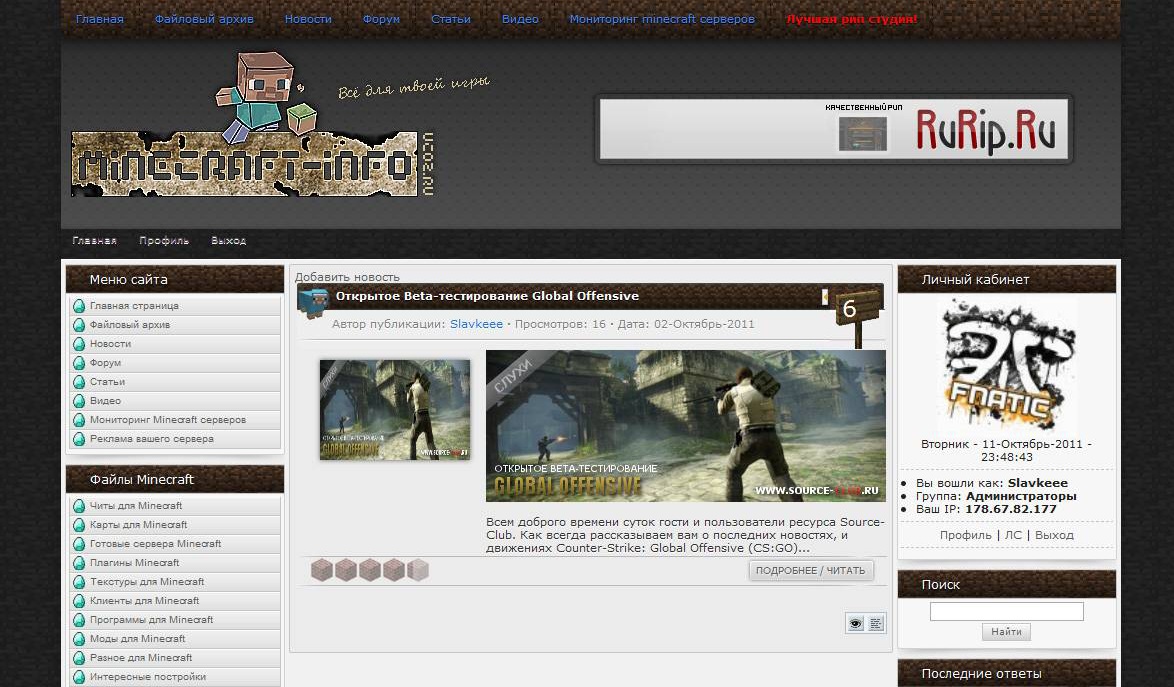Open Главная страница in Меню сайта
Image resolution: width=1174 pixels, height=687 pixels.
[134, 305]
